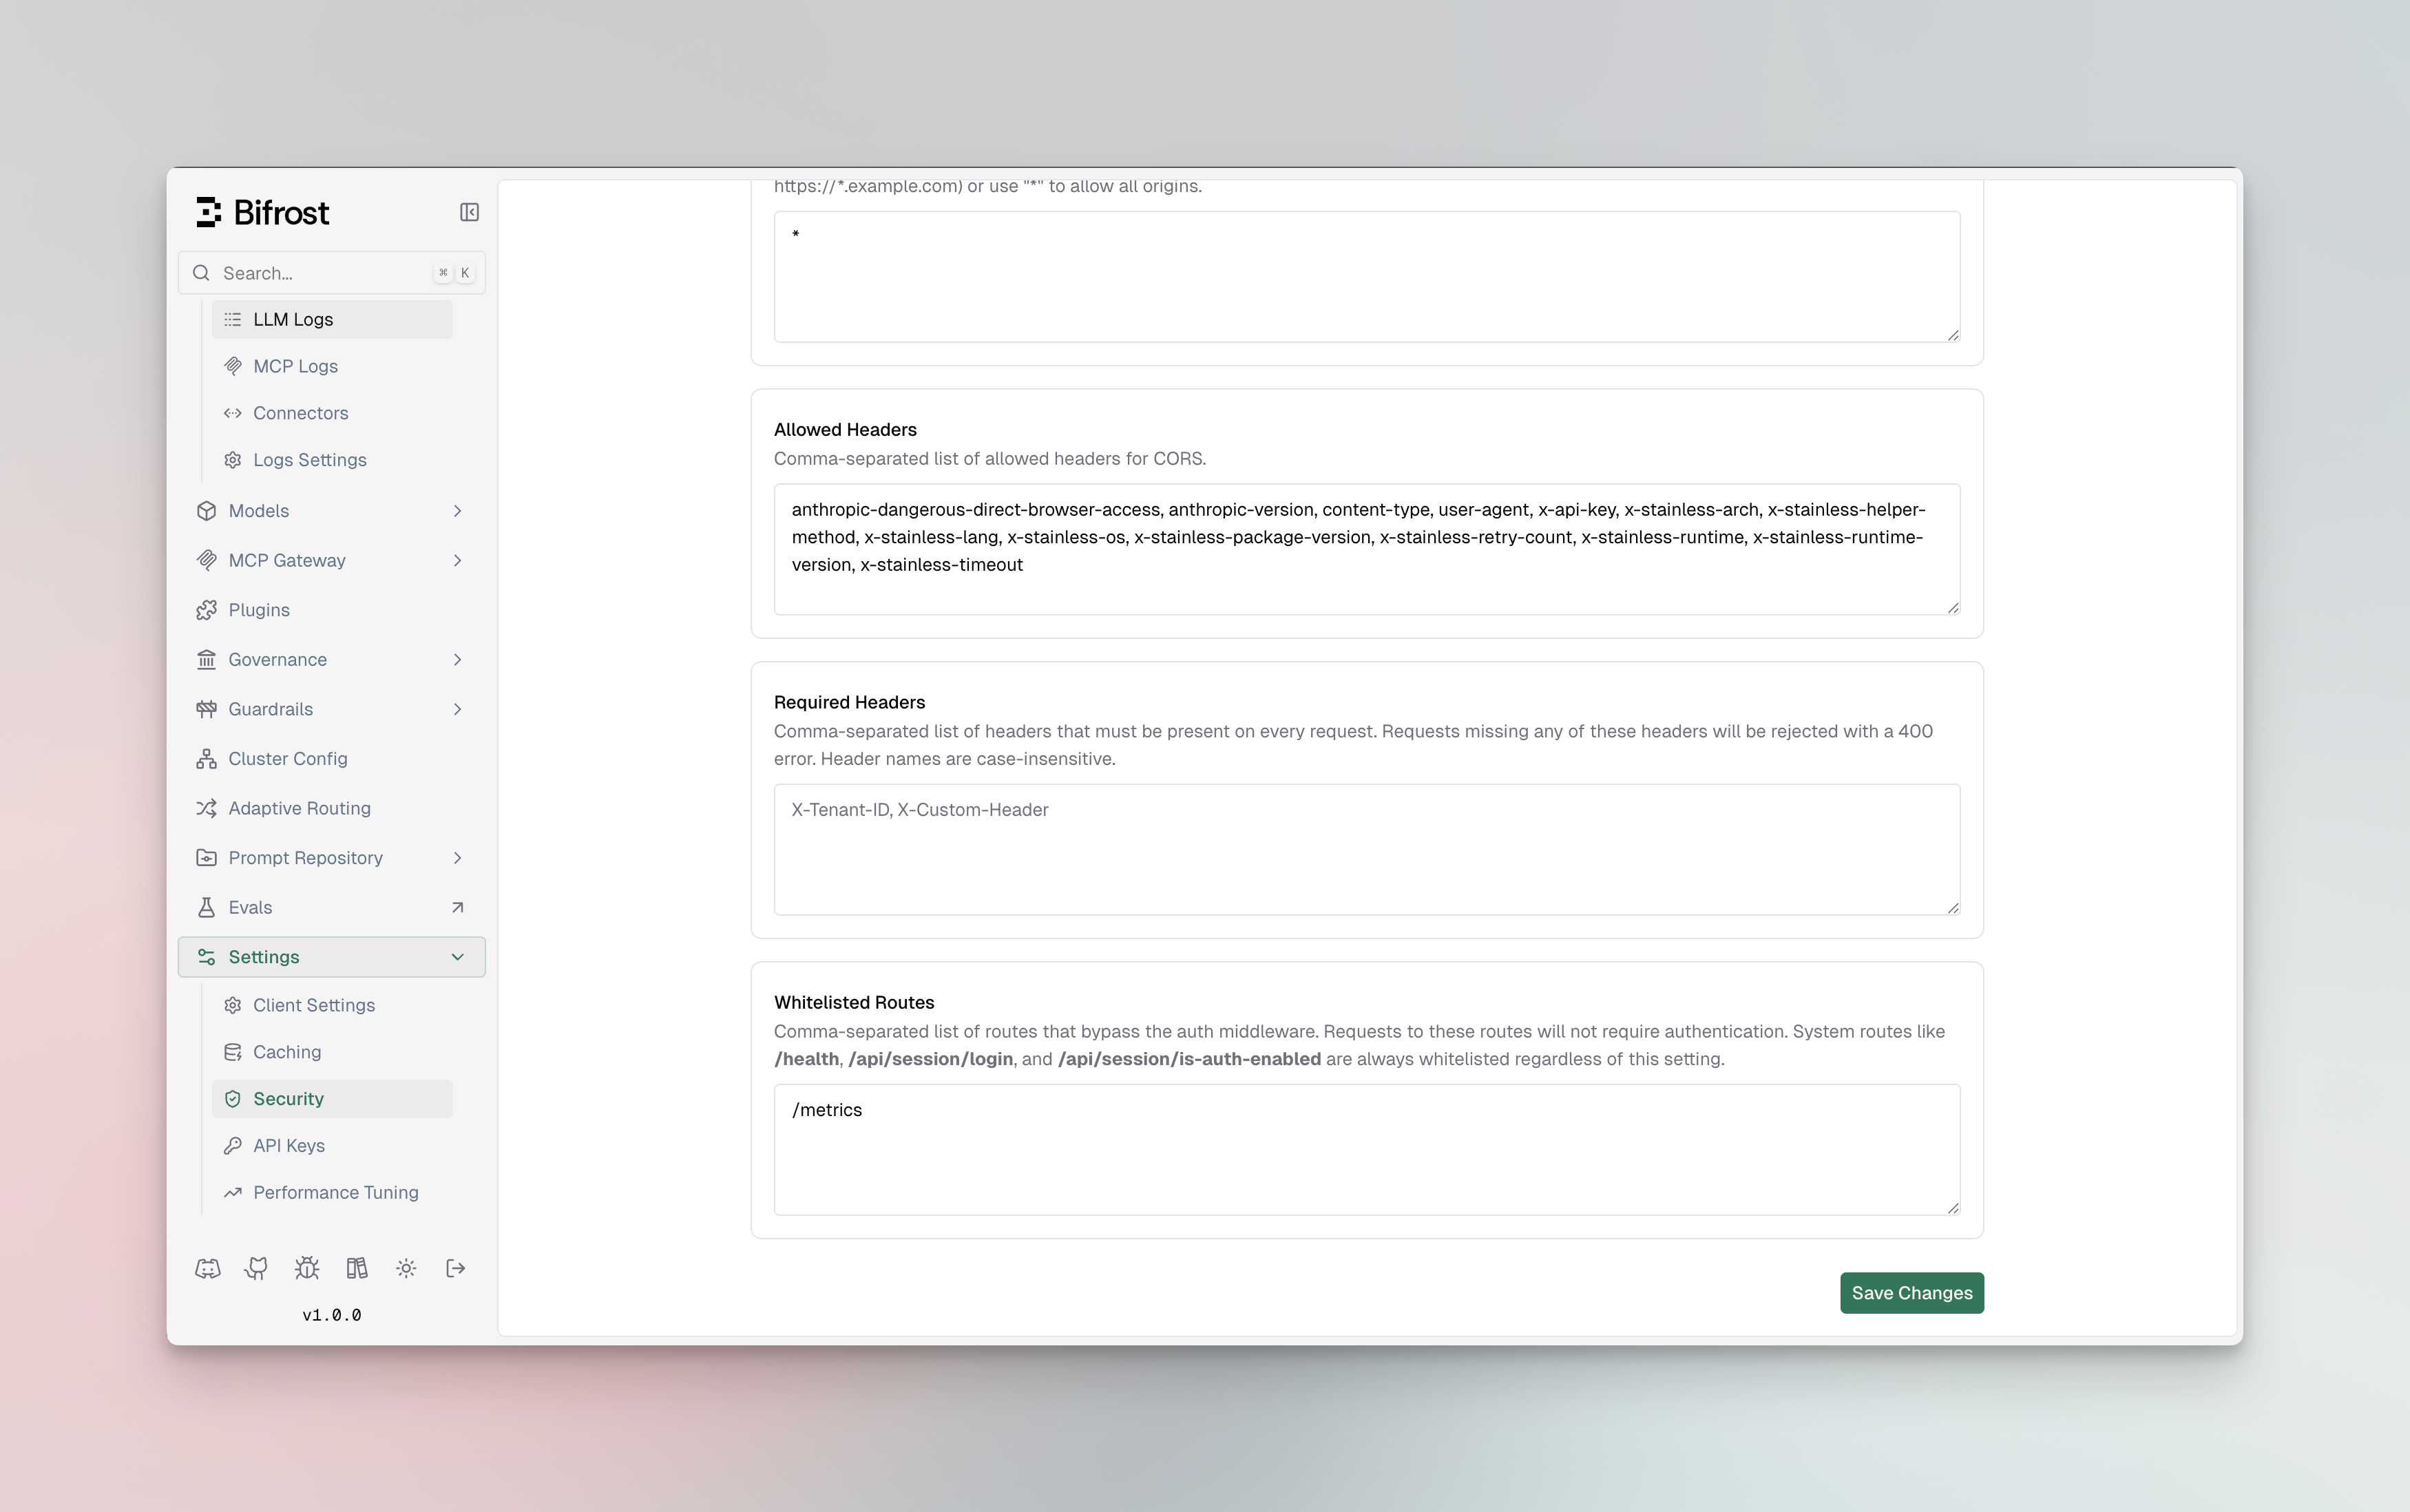Open the documentation books icon
This screenshot has width=2410, height=1512.
(356, 1267)
